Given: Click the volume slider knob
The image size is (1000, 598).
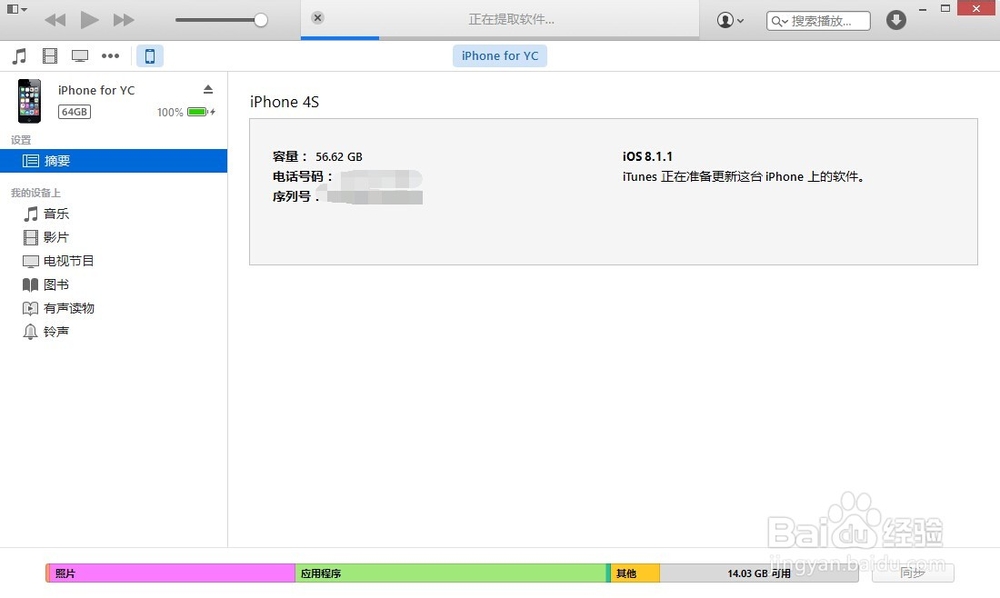Looking at the screenshot, I should pos(260,20).
